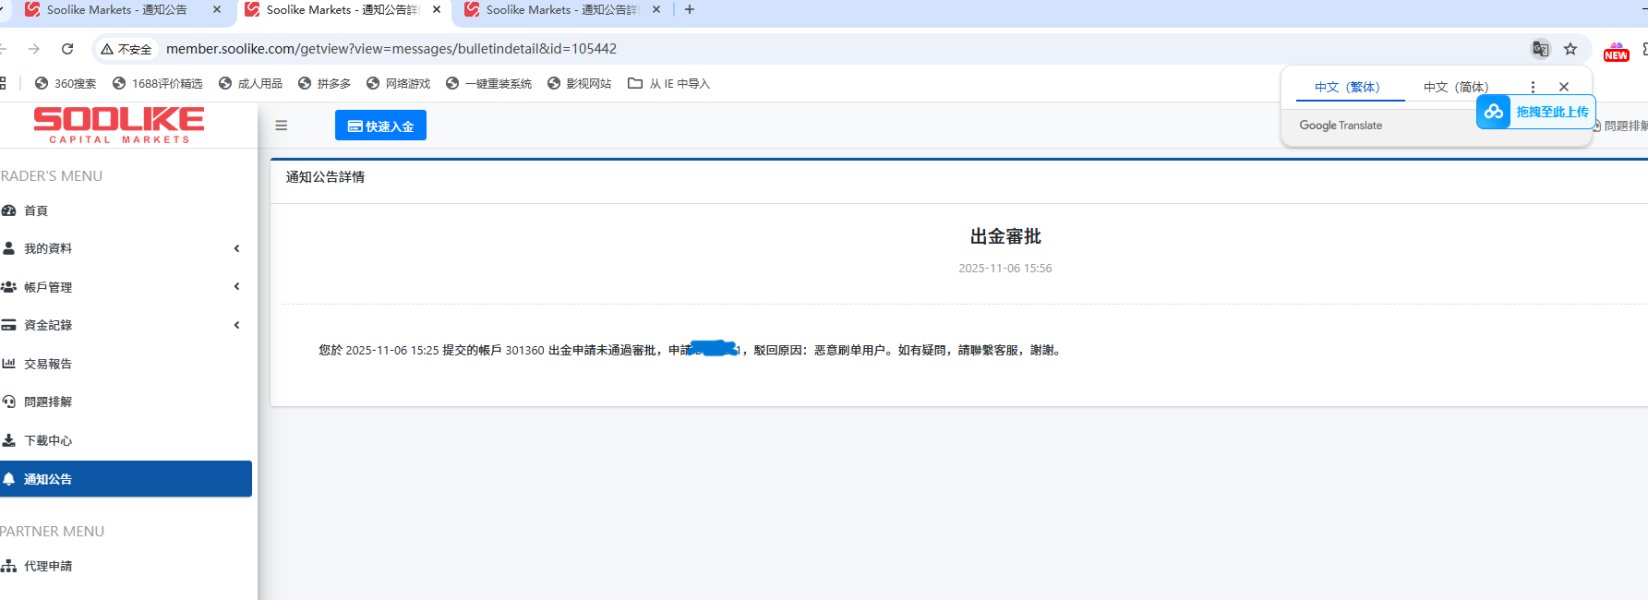Click the 不安全 site security warning

coord(126,49)
